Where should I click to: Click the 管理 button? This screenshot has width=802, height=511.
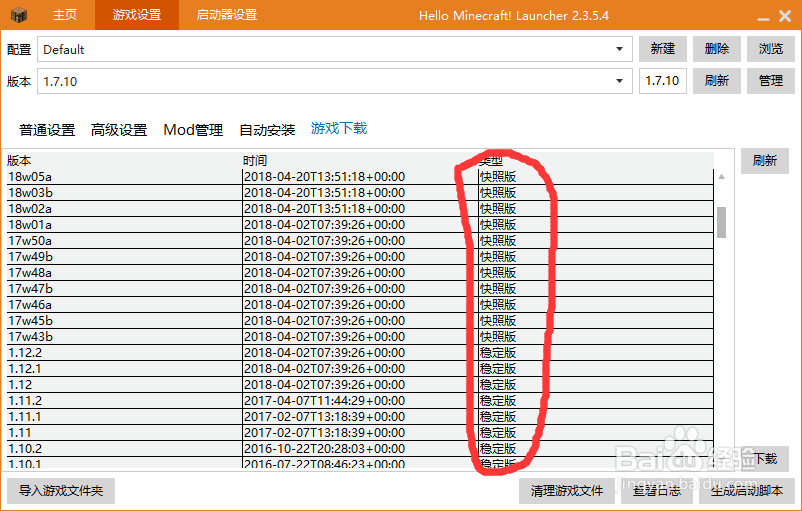coord(771,81)
